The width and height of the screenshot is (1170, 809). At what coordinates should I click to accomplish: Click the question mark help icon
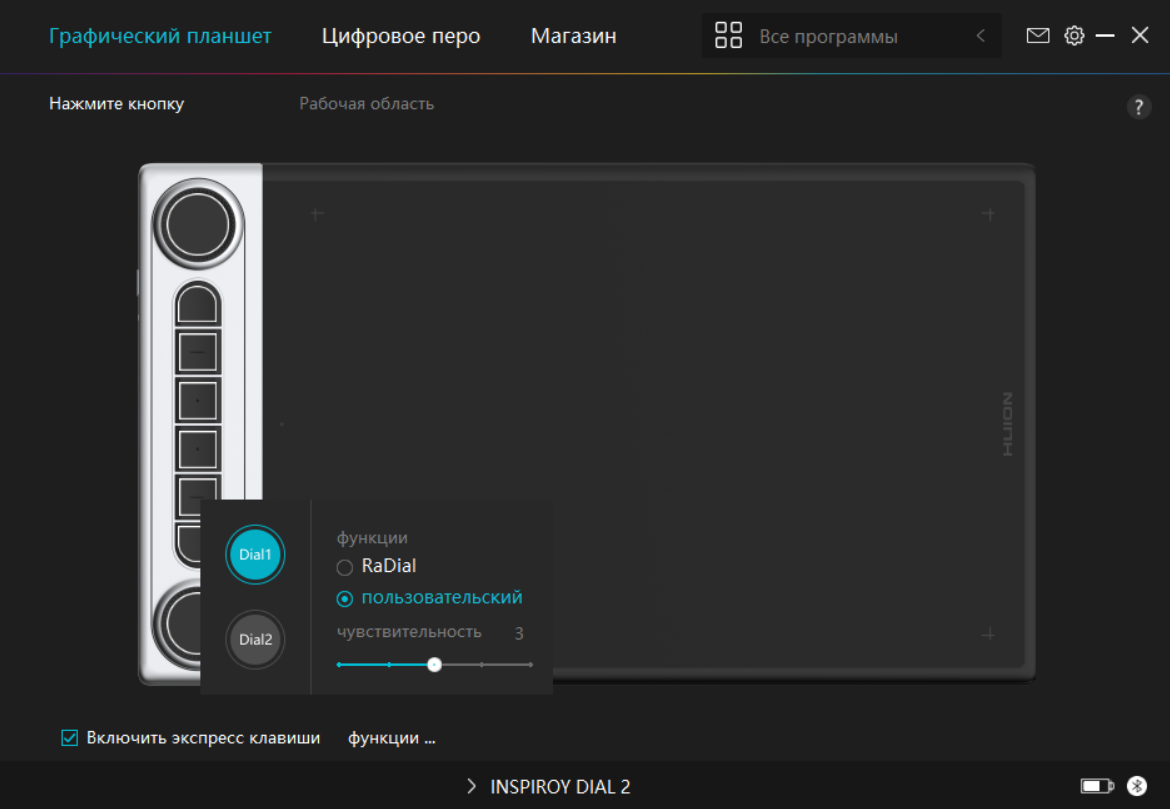[1138, 108]
